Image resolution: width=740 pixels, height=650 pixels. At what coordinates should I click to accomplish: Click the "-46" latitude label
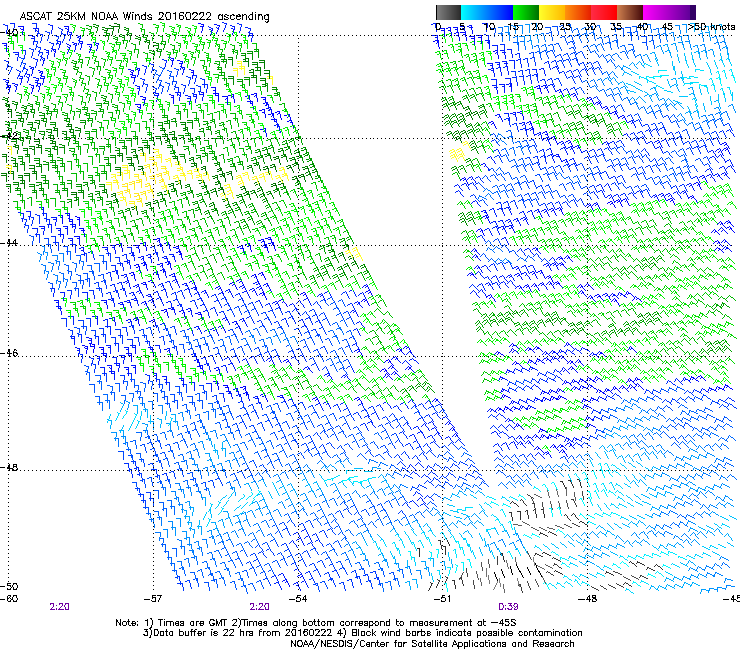tap(9, 354)
